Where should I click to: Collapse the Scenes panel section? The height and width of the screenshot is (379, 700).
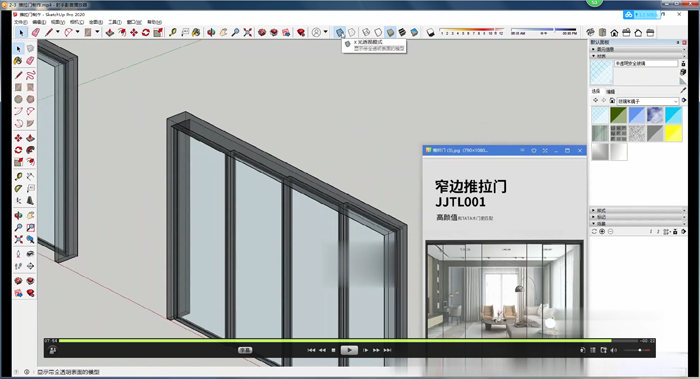tap(638, 224)
